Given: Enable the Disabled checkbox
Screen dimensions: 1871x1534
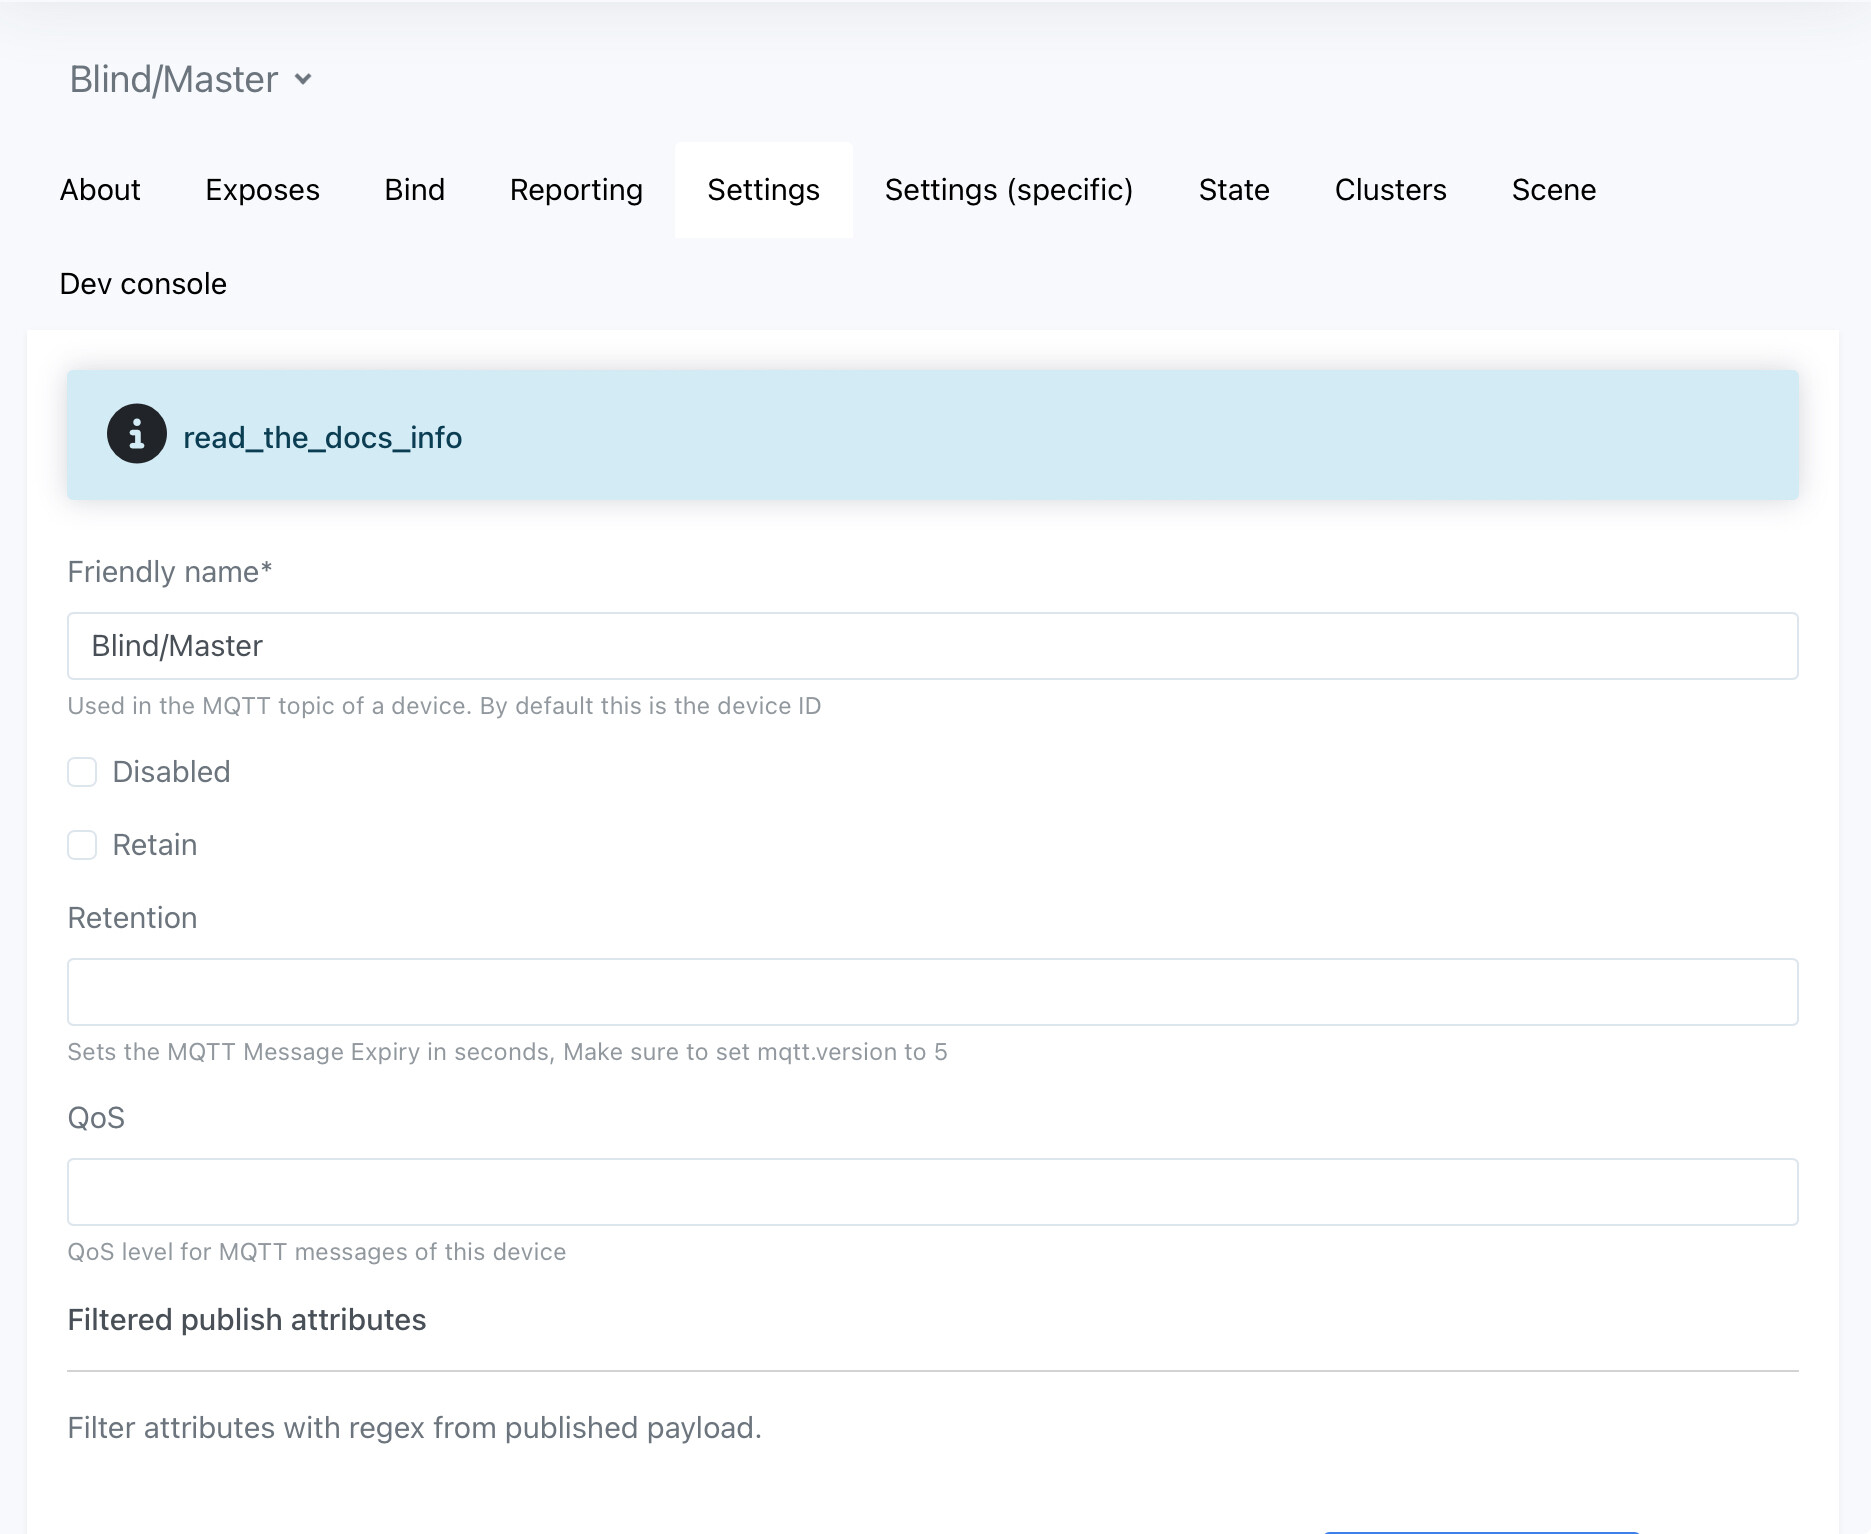Looking at the screenshot, I should (x=82, y=771).
